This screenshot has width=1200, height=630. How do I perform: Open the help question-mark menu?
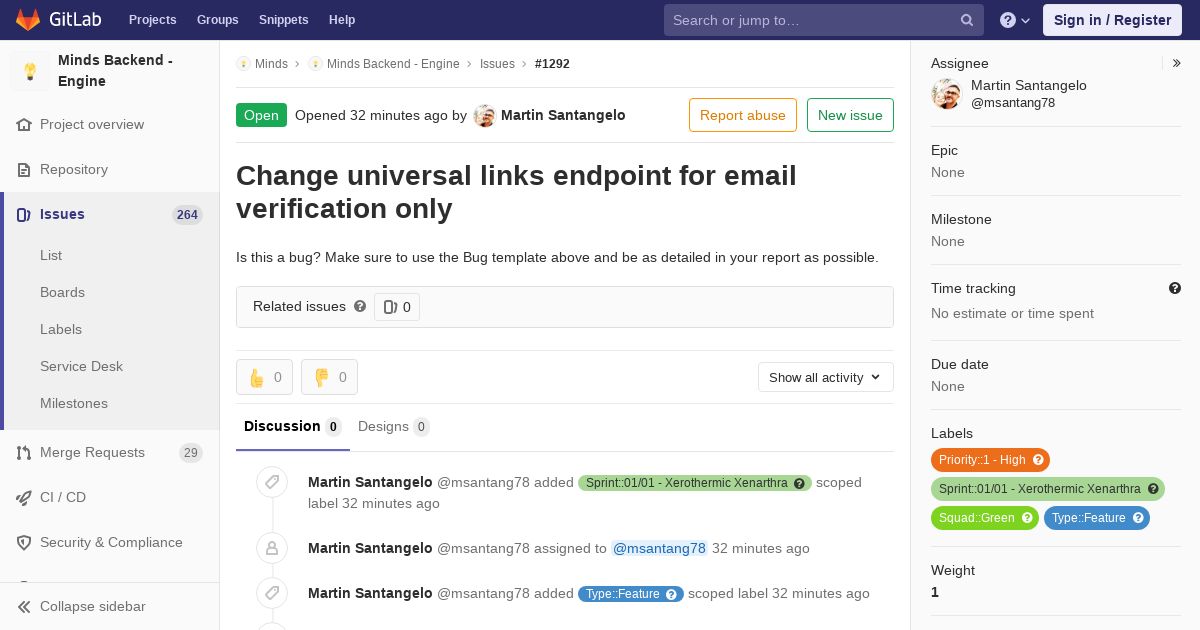click(x=1015, y=20)
